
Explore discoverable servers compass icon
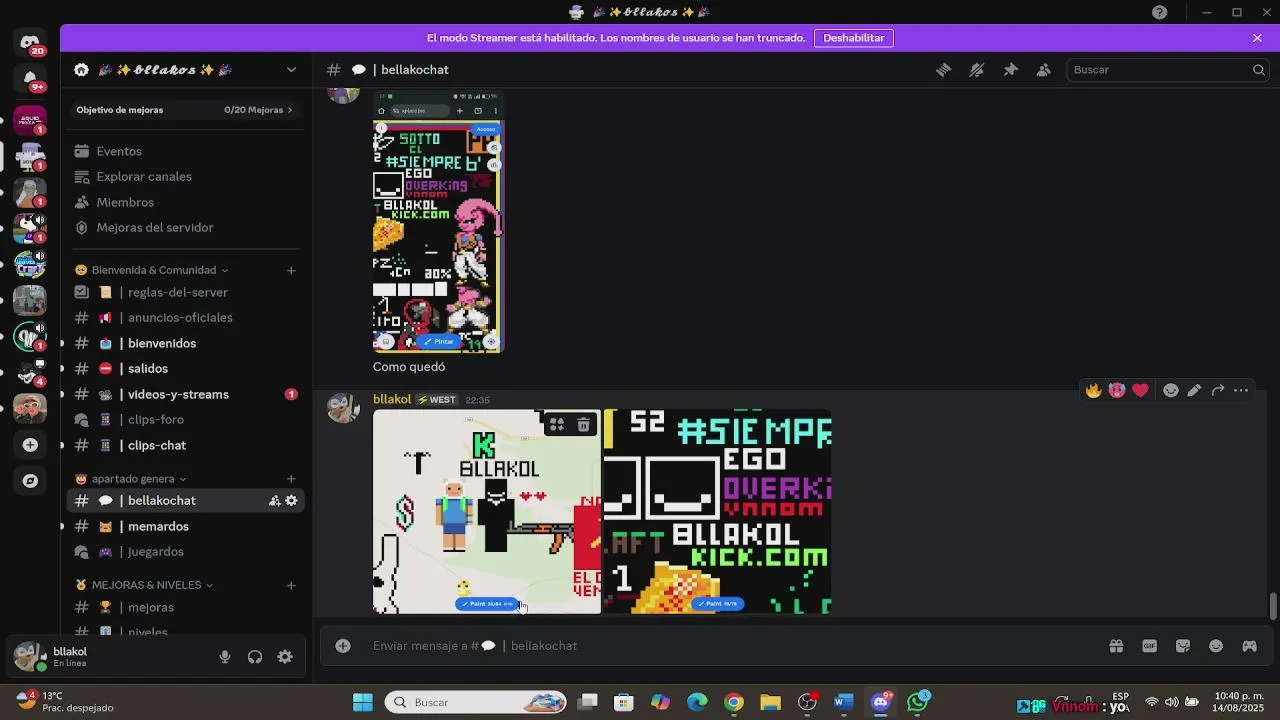pos(30,481)
